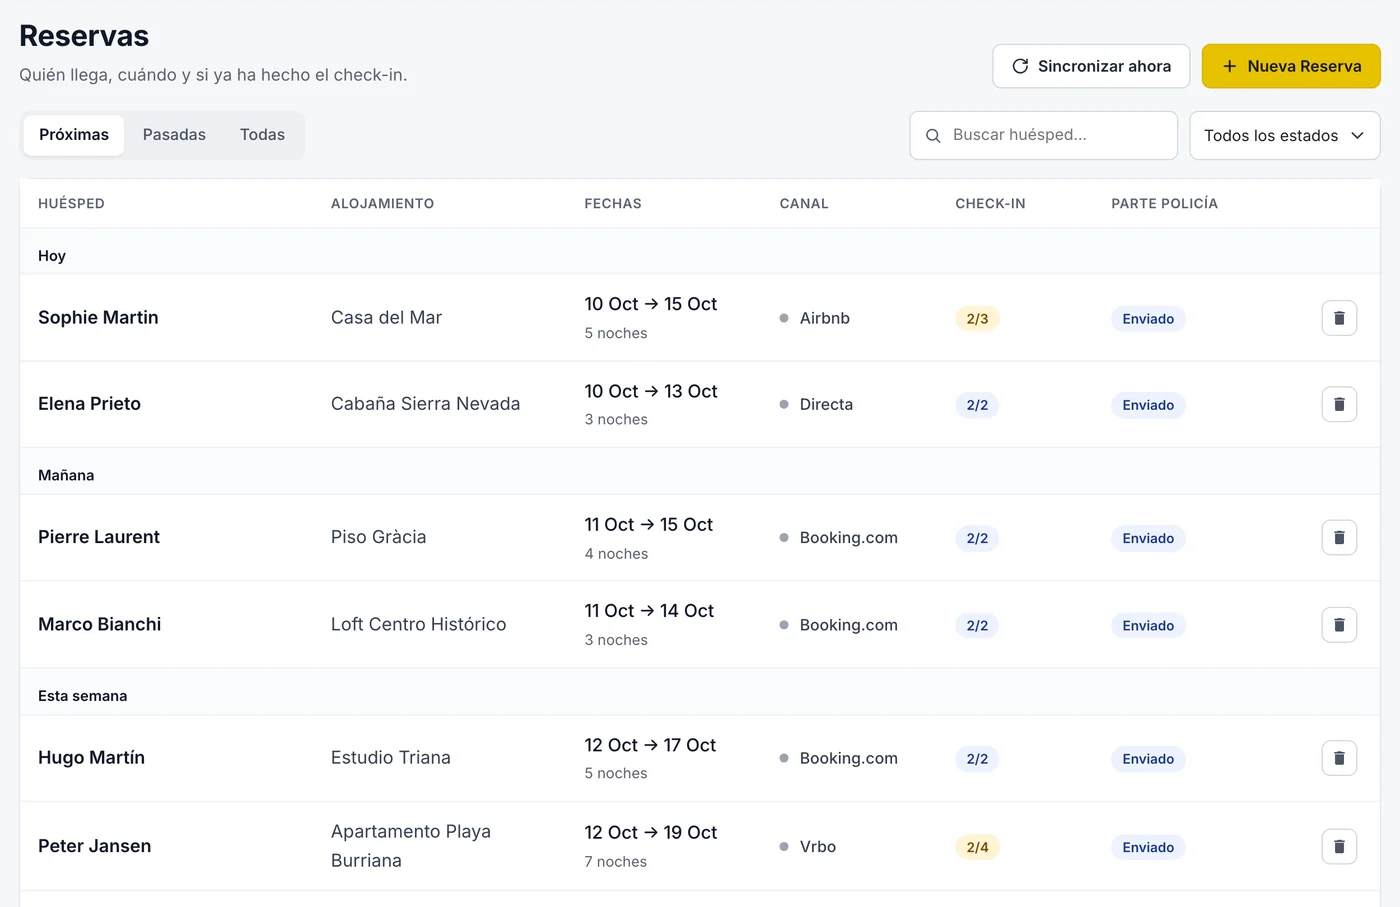Click Cabaña Sierra Nevada accommodation cell
The height and width of the screenshot is (907, 1400).
(x=425, y=404)
